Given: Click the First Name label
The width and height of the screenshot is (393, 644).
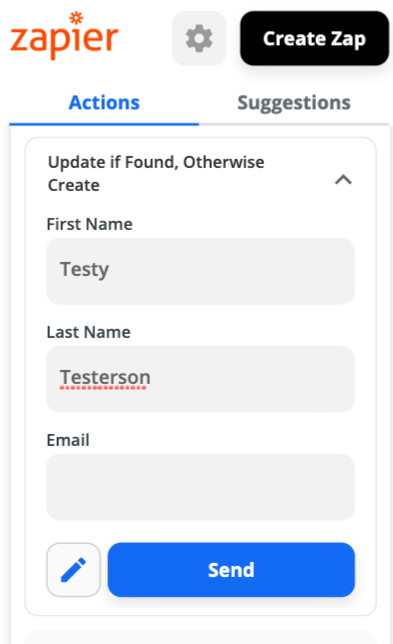Looking at the screenshot, I should (90, 224).
